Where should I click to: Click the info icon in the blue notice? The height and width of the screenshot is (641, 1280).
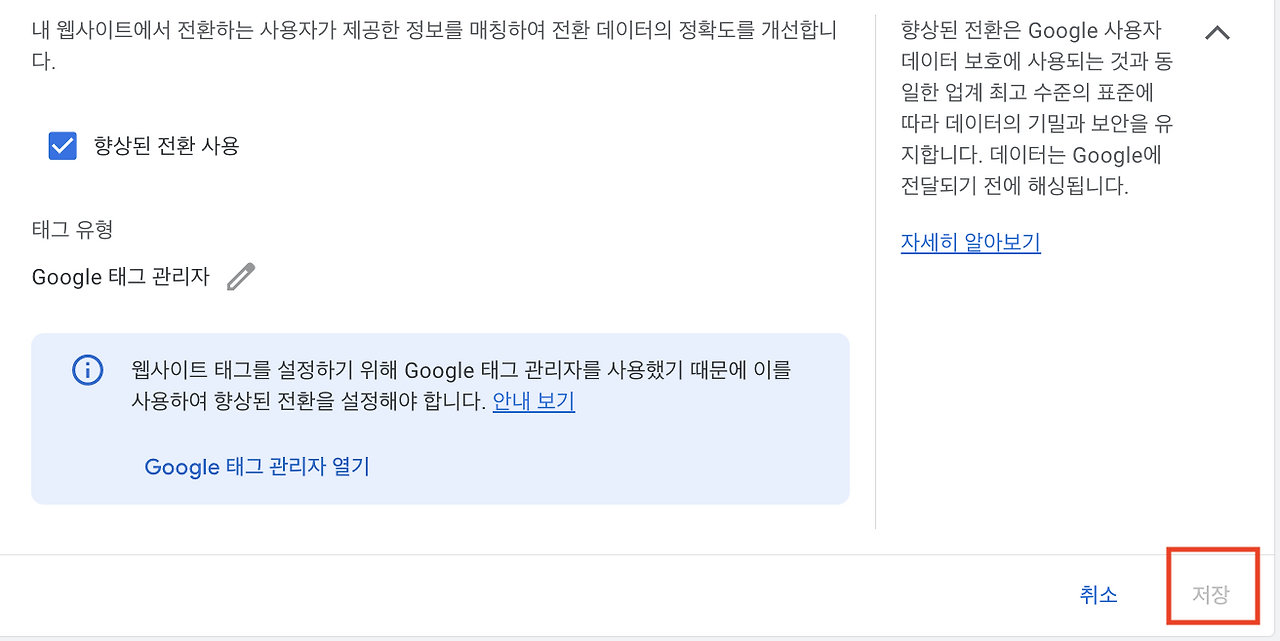click(87, 370)
